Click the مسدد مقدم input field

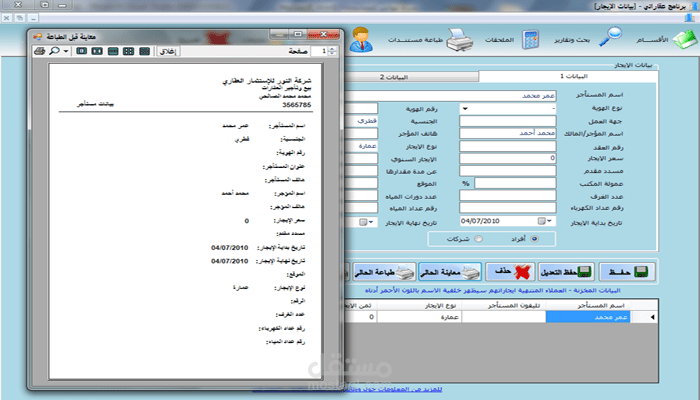508,171
